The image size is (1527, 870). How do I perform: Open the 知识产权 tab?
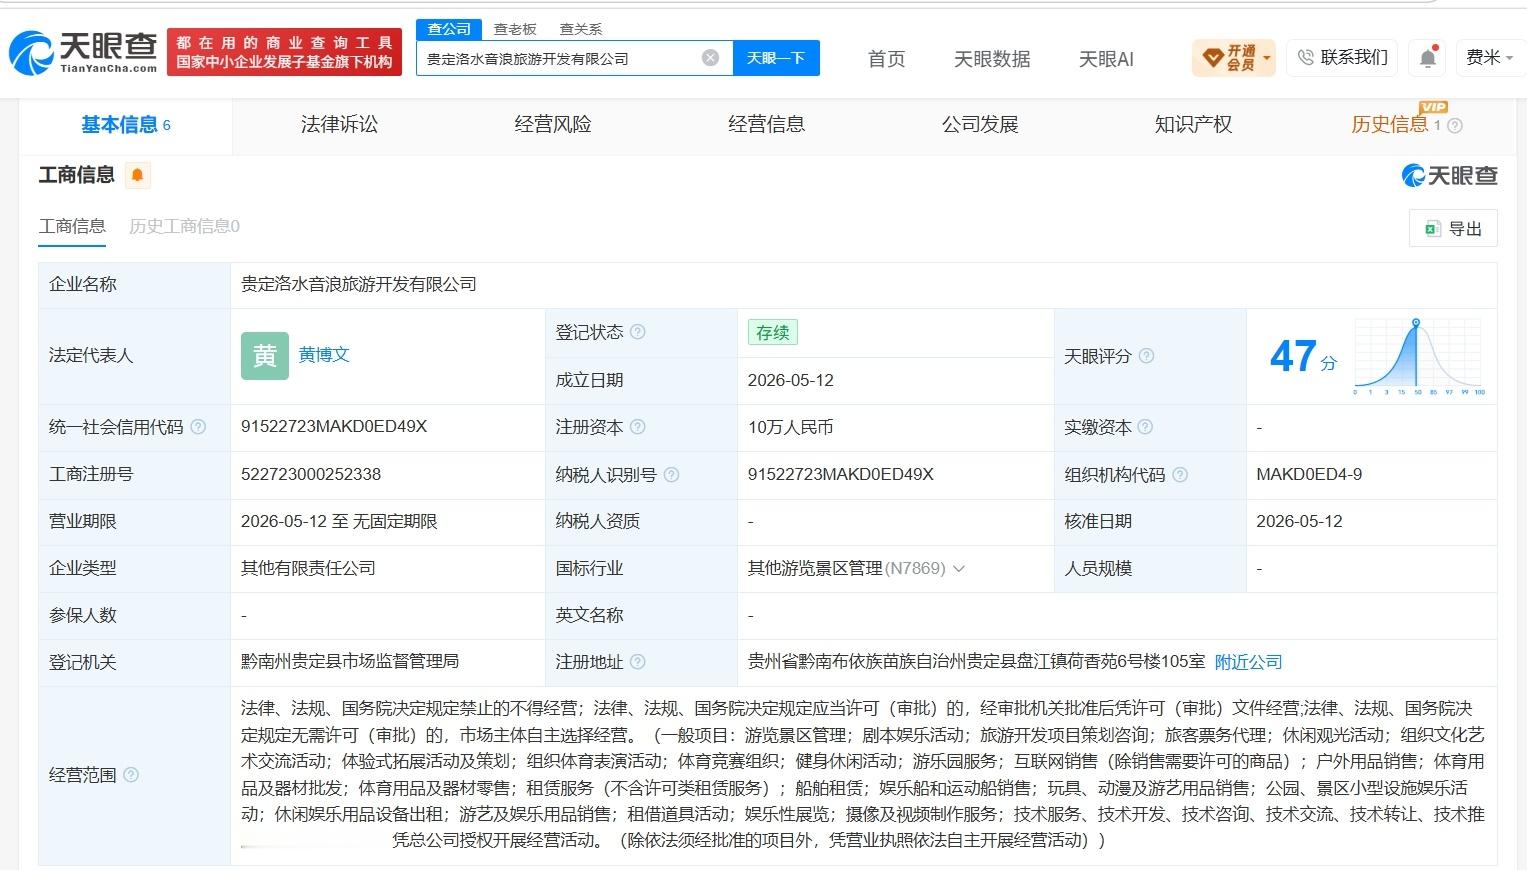tap(1193, 125)
